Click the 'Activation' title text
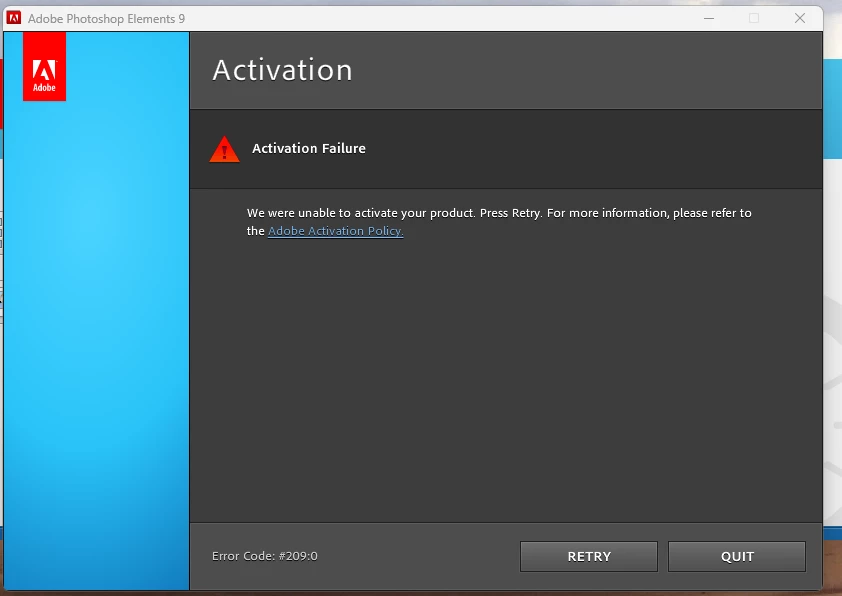This screenshot has width=842, height=596. (x=282, y=70)
